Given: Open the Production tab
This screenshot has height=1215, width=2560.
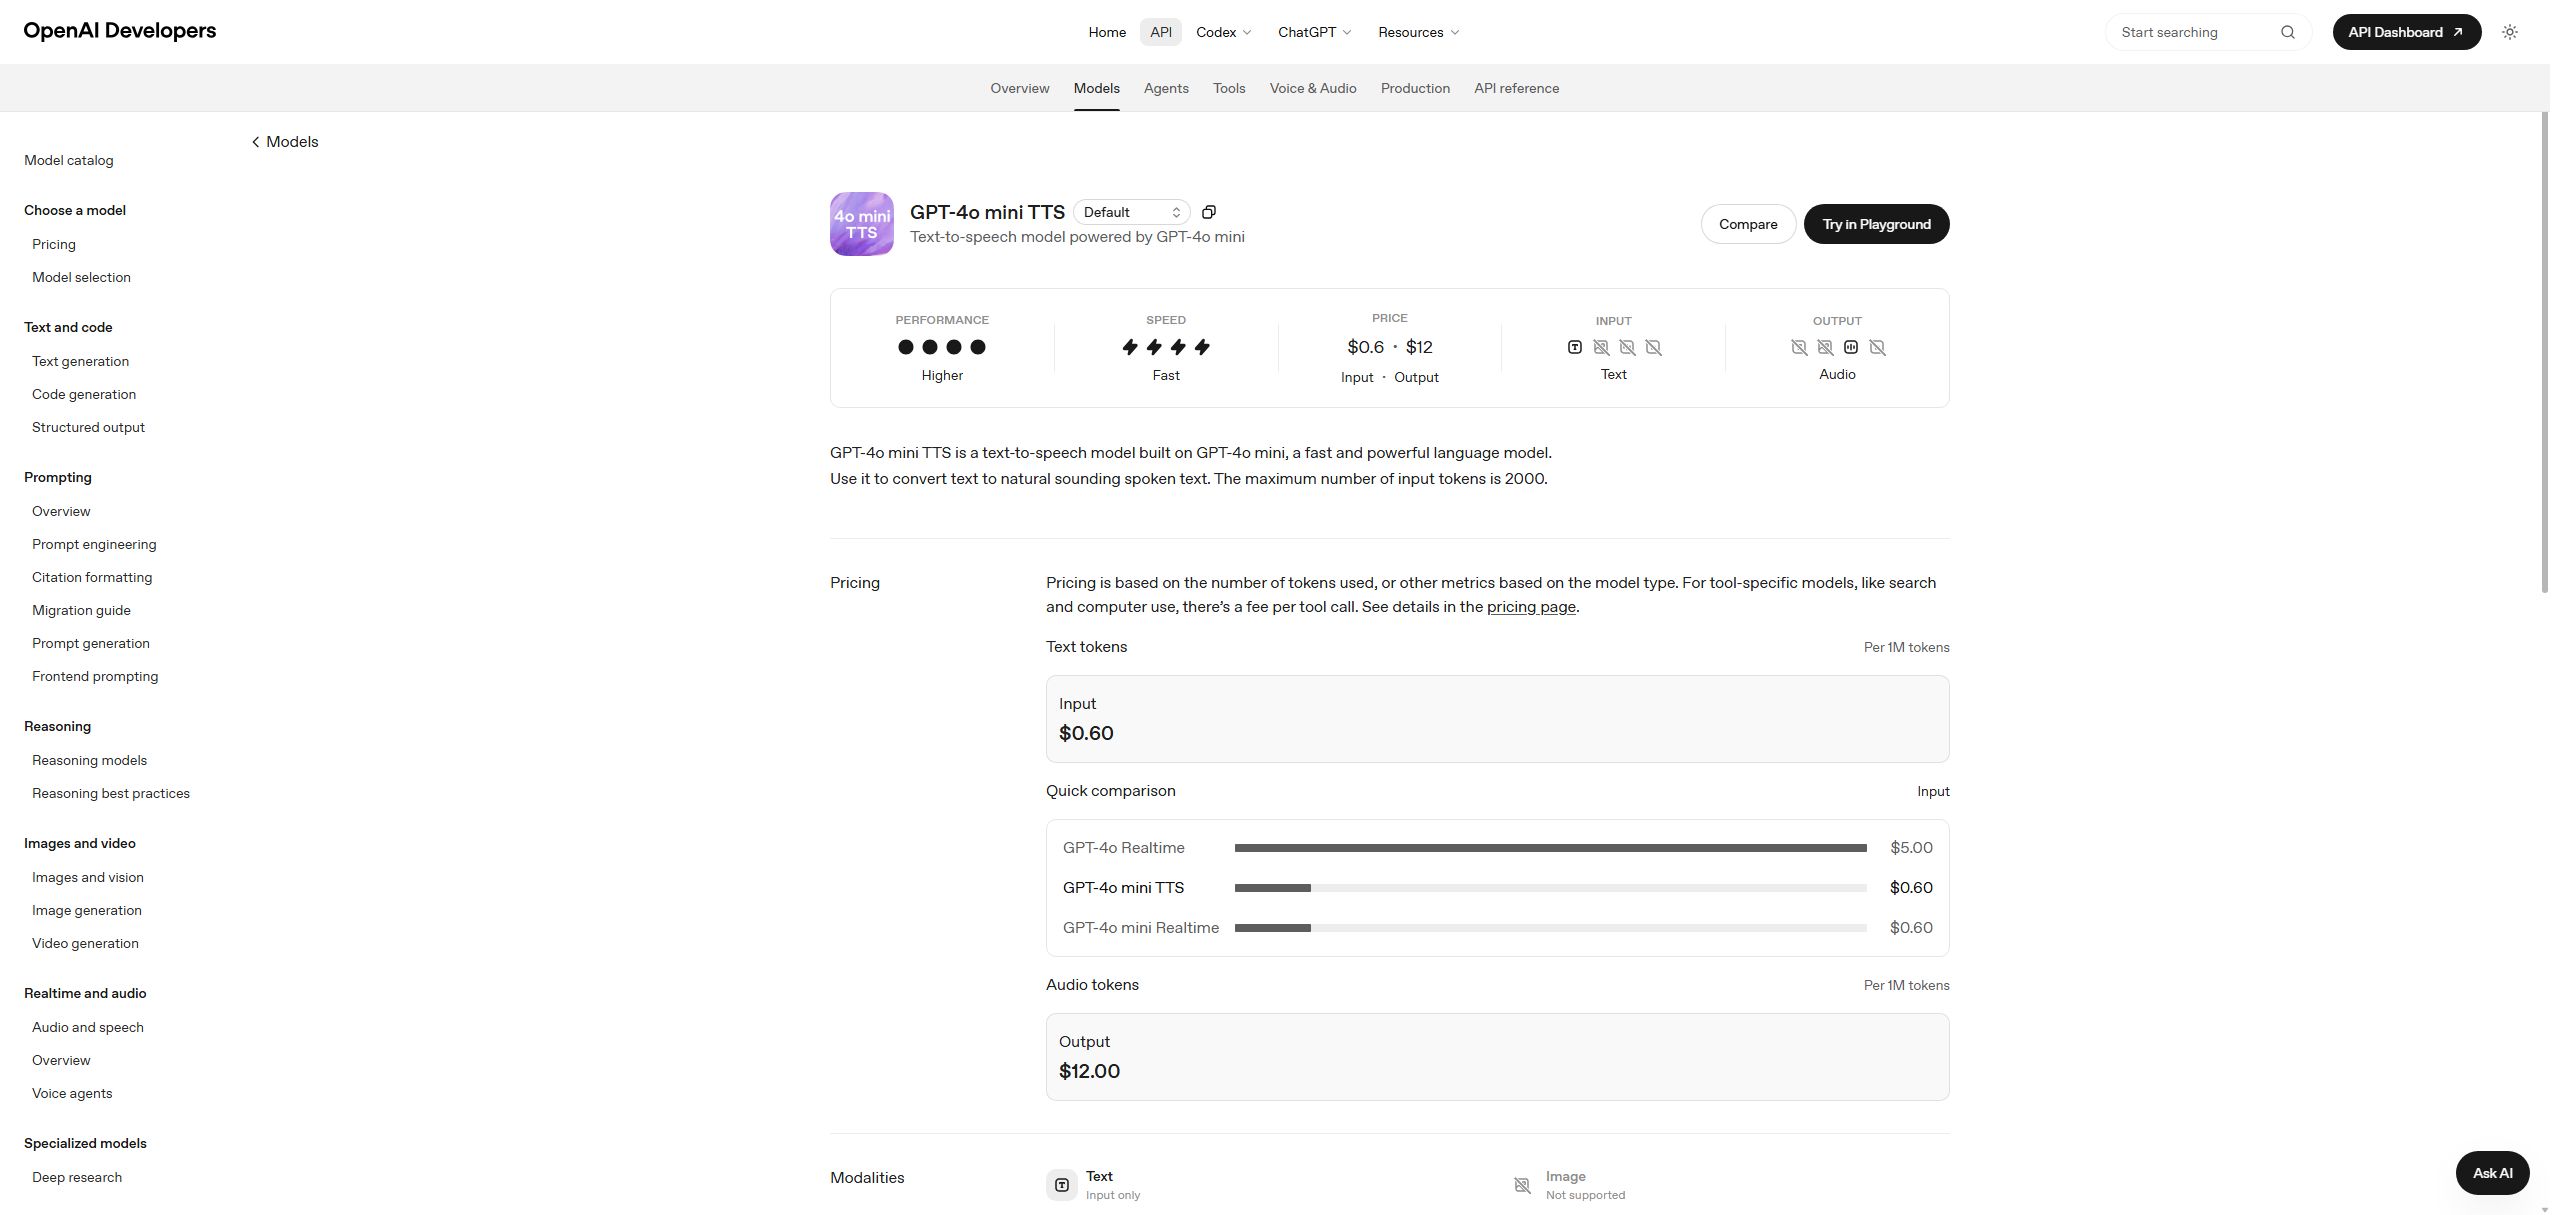Looking at the screenshot, I should (x=1415, y=88).
